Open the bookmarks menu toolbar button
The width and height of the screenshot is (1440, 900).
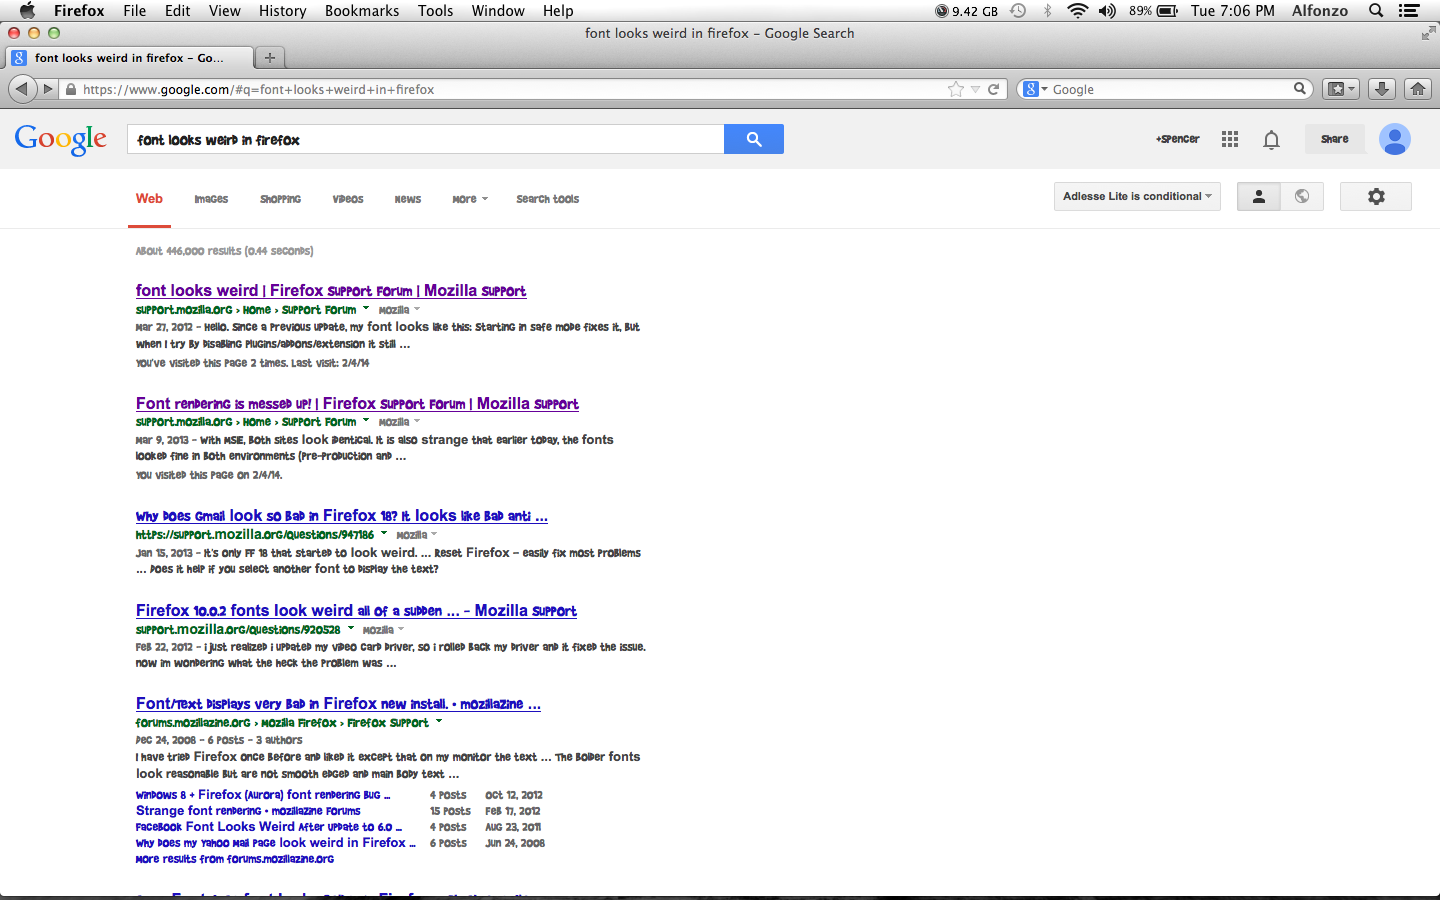1340,89
